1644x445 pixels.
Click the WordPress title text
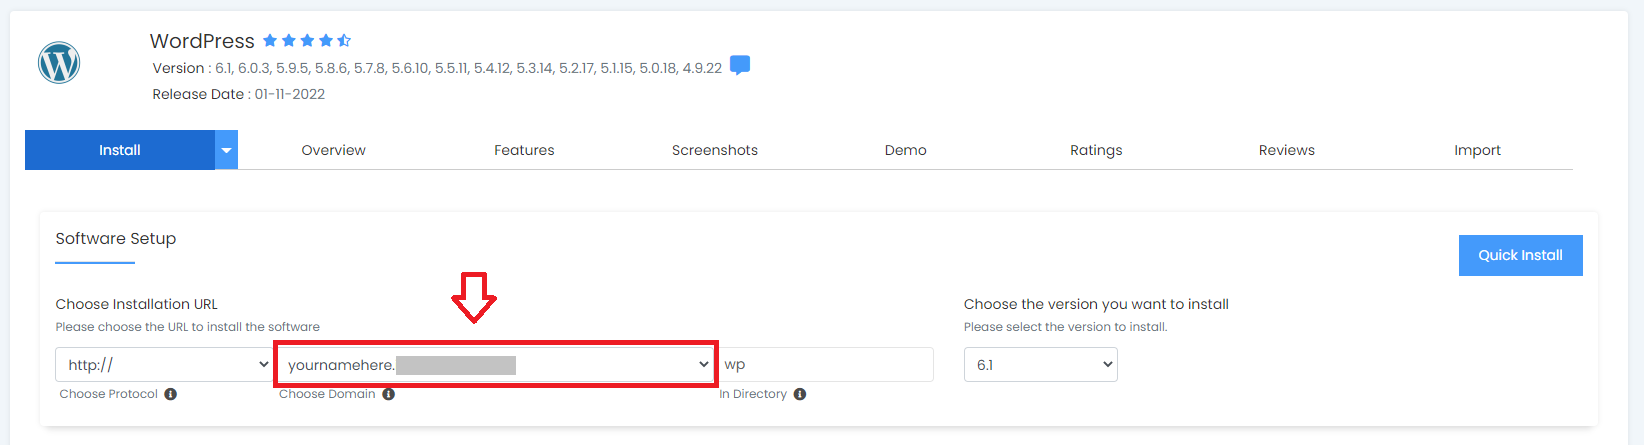[202, 41]
